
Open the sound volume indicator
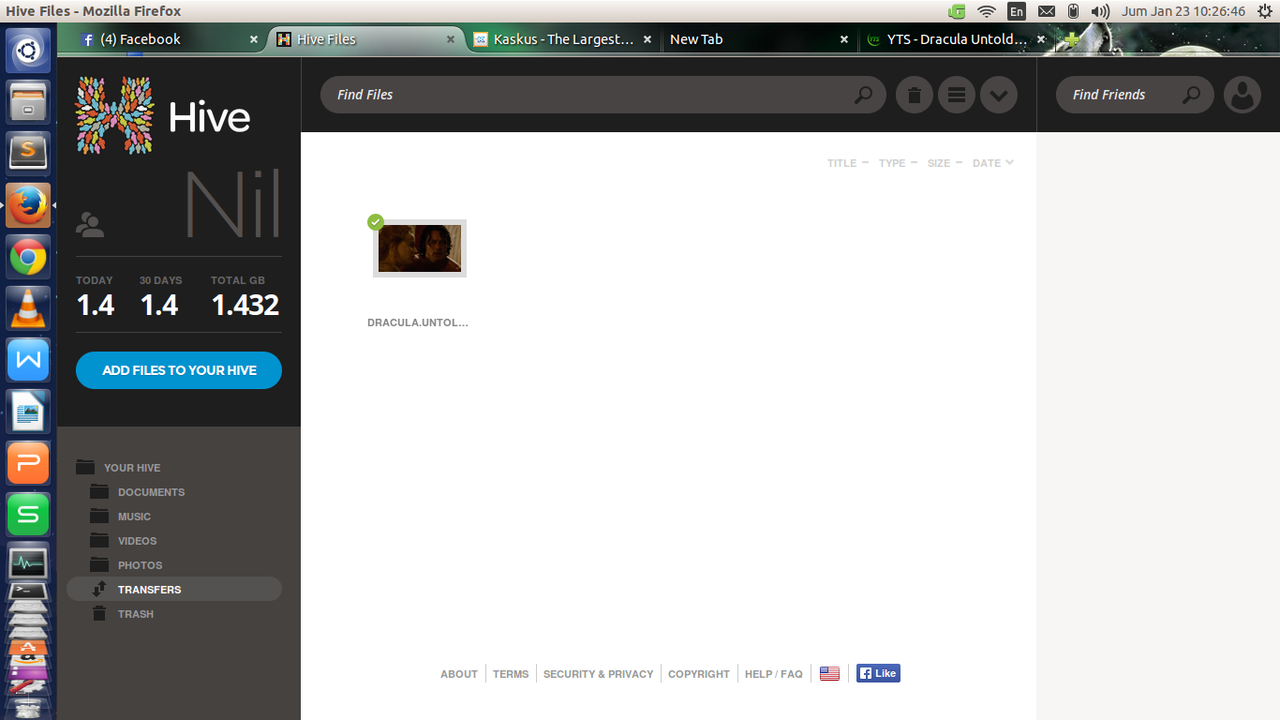(x=1100, y=12)
